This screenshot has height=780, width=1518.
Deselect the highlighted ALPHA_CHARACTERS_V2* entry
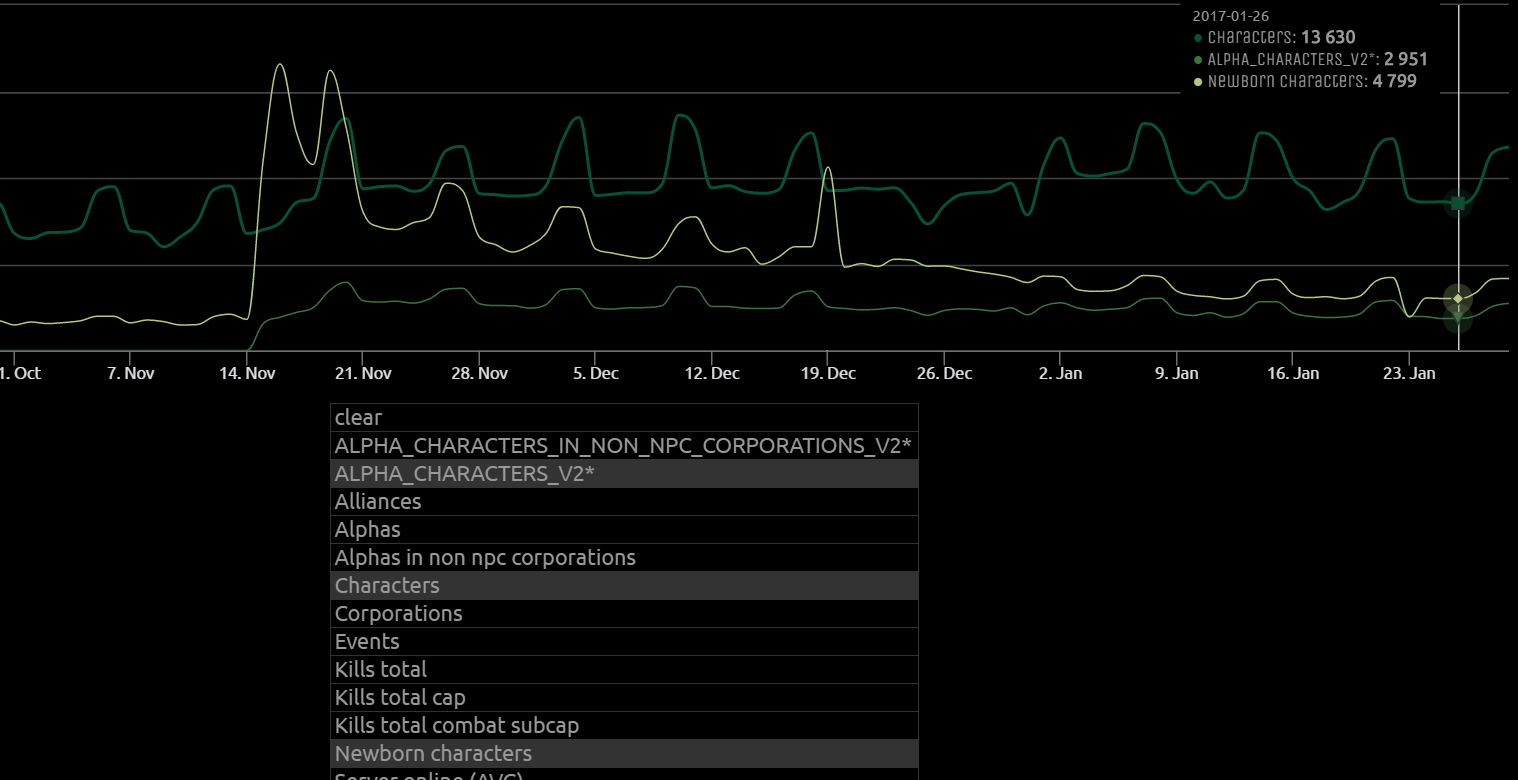coord(624,473)
